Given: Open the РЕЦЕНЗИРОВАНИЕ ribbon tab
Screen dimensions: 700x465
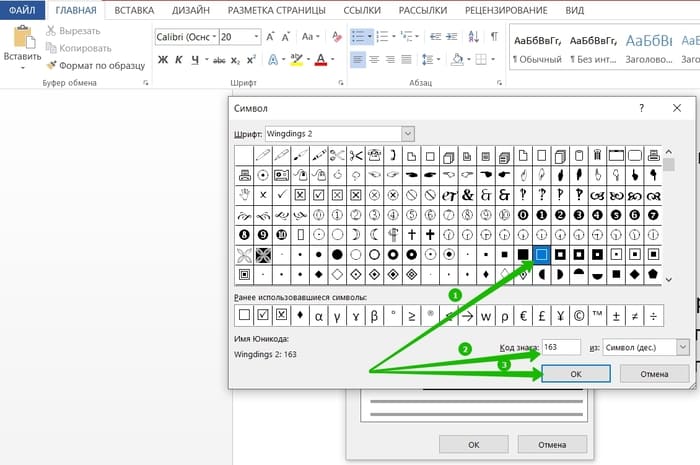Looking at the screenshot, I should (x=506, y=10).
